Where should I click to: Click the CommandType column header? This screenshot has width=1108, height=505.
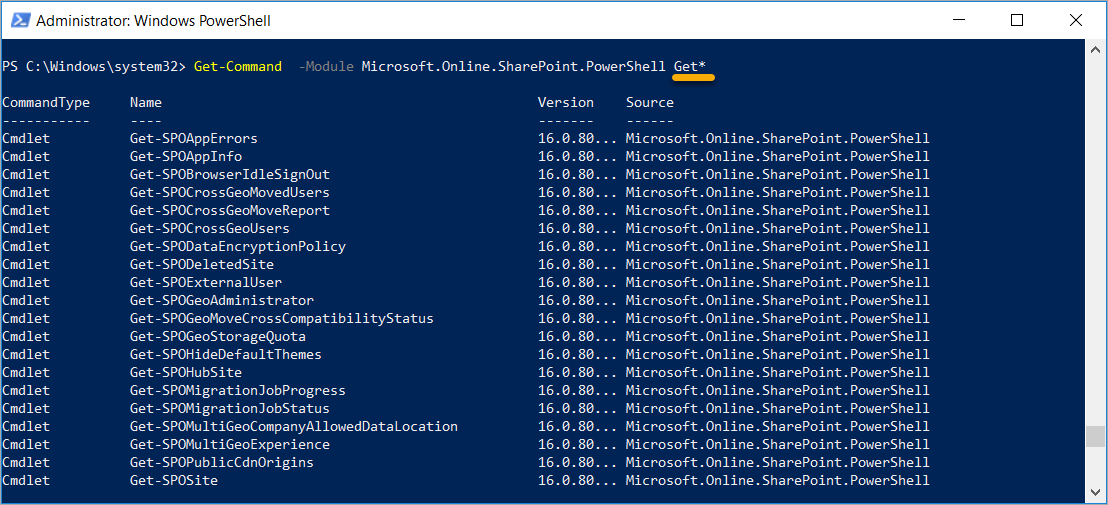(x=46, y=102)
